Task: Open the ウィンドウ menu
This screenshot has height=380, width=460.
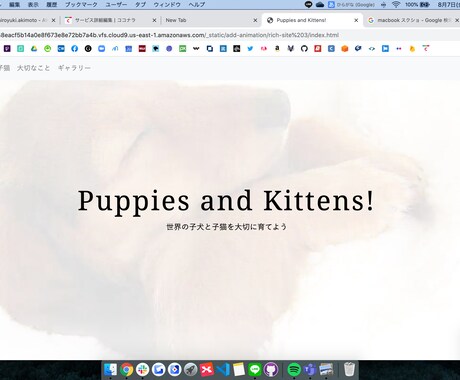Action: click(x=167, y=5)
